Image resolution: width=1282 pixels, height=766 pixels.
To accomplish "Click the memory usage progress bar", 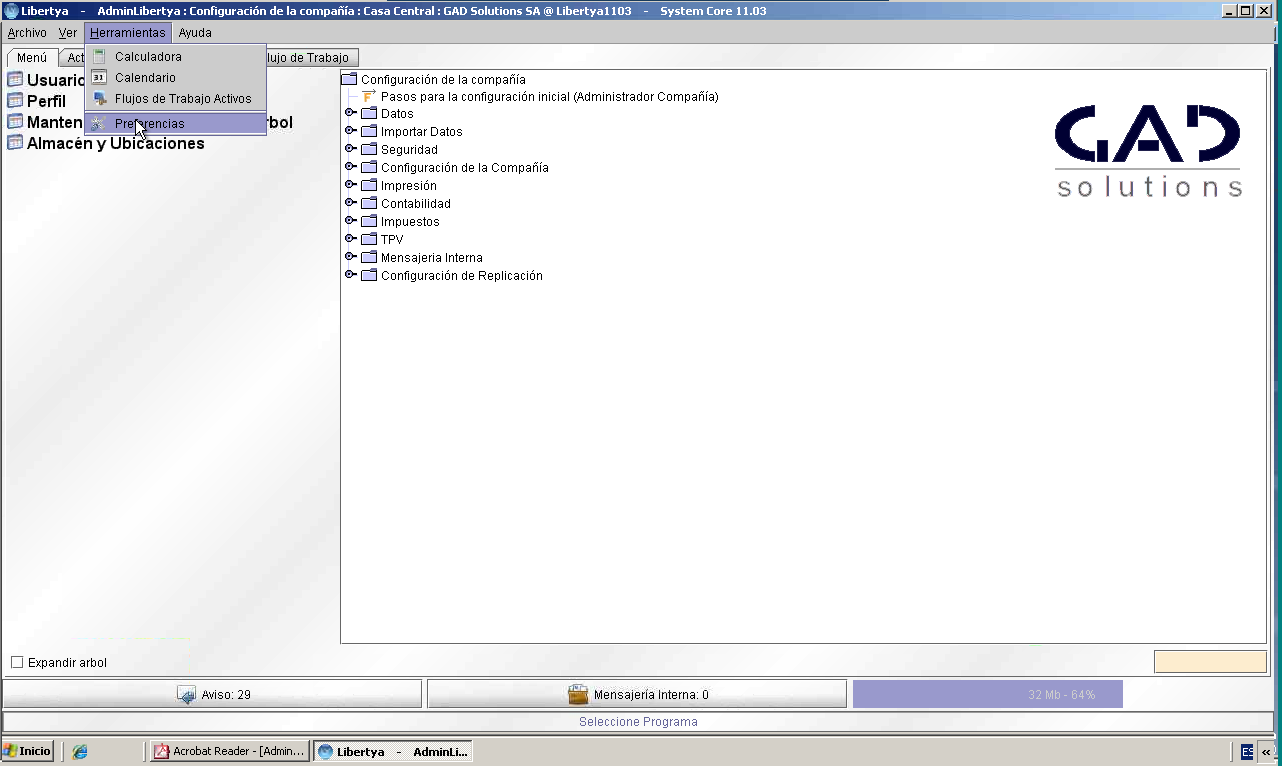I will [x=987, y=694].
